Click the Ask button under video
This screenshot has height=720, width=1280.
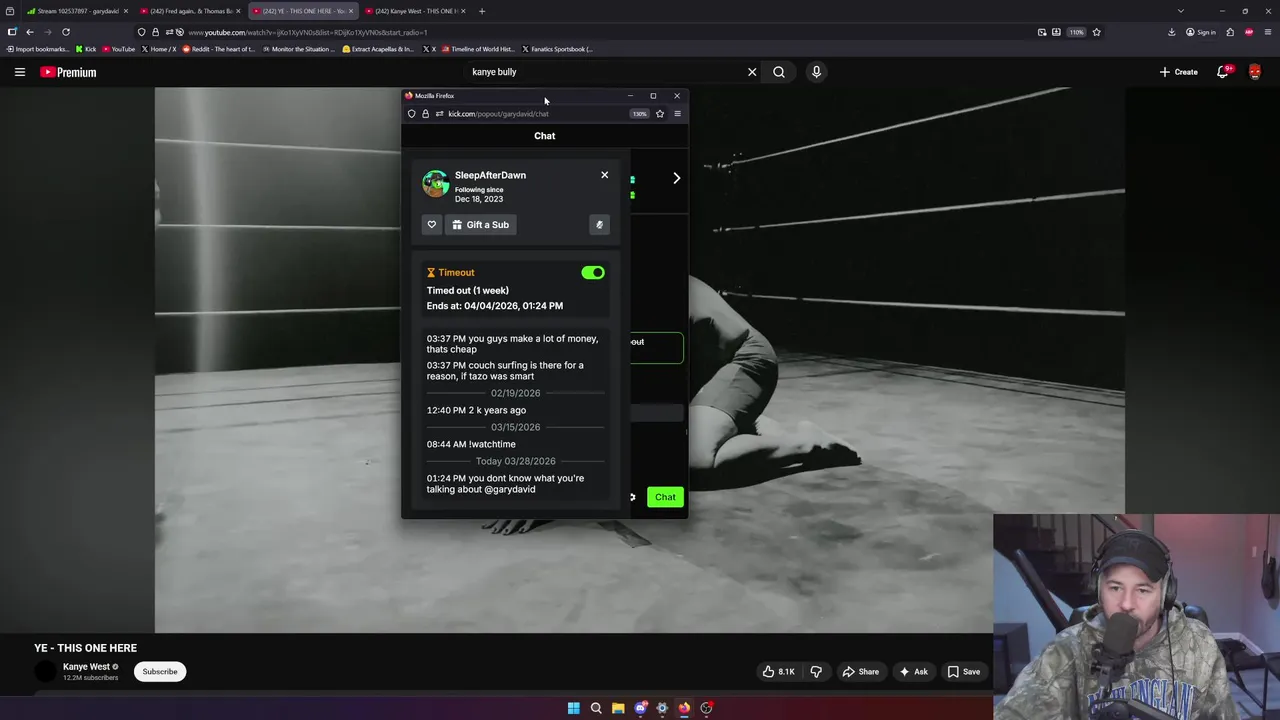point(914,672)
